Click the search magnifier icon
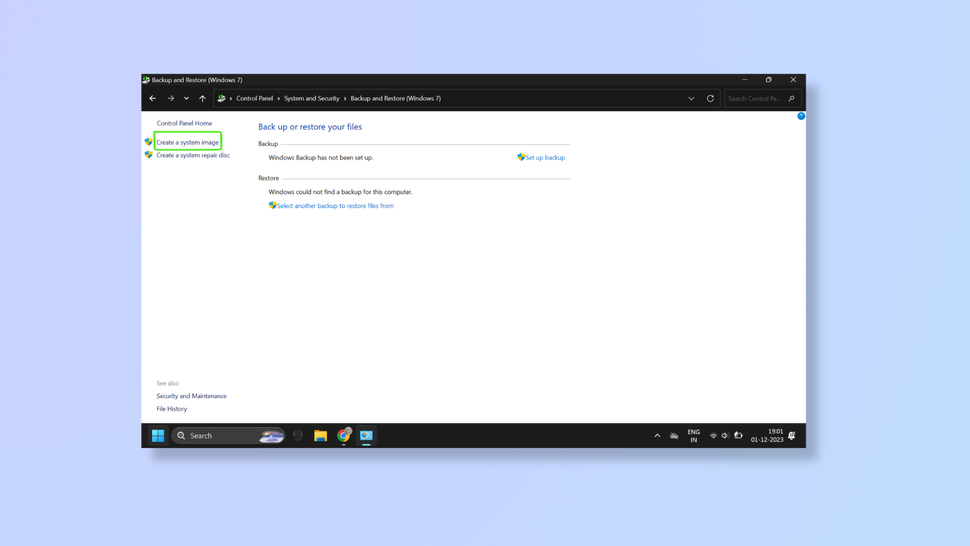This screenshot has height=546, width=970. coord(792,98)
